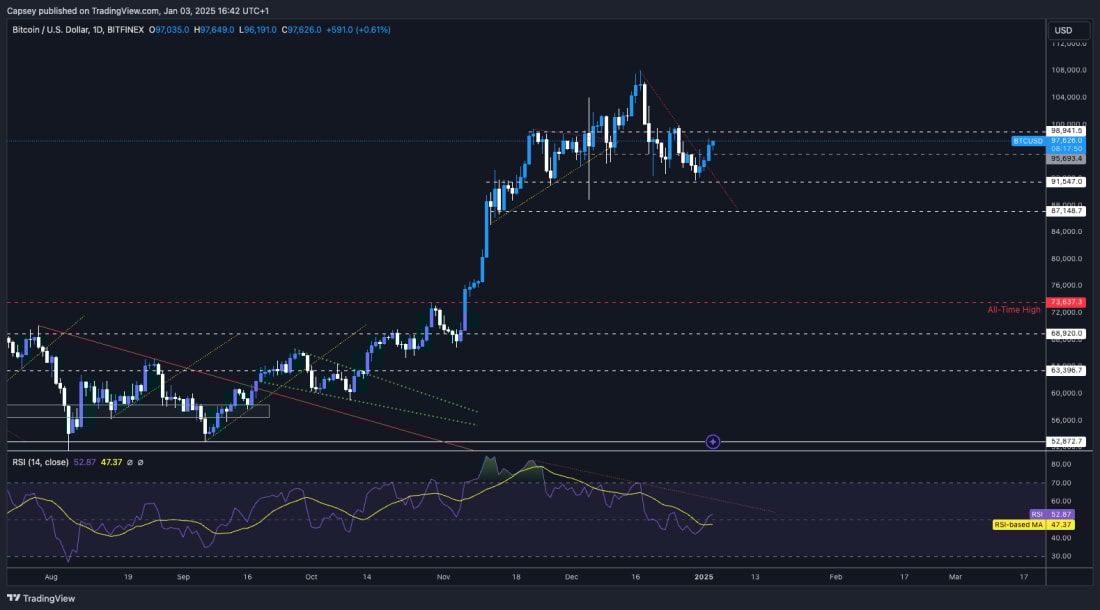Open the BITFINEX exchange selector in the legend
The height and width of the screenshot is (610, 1100).
pos(124,31)
